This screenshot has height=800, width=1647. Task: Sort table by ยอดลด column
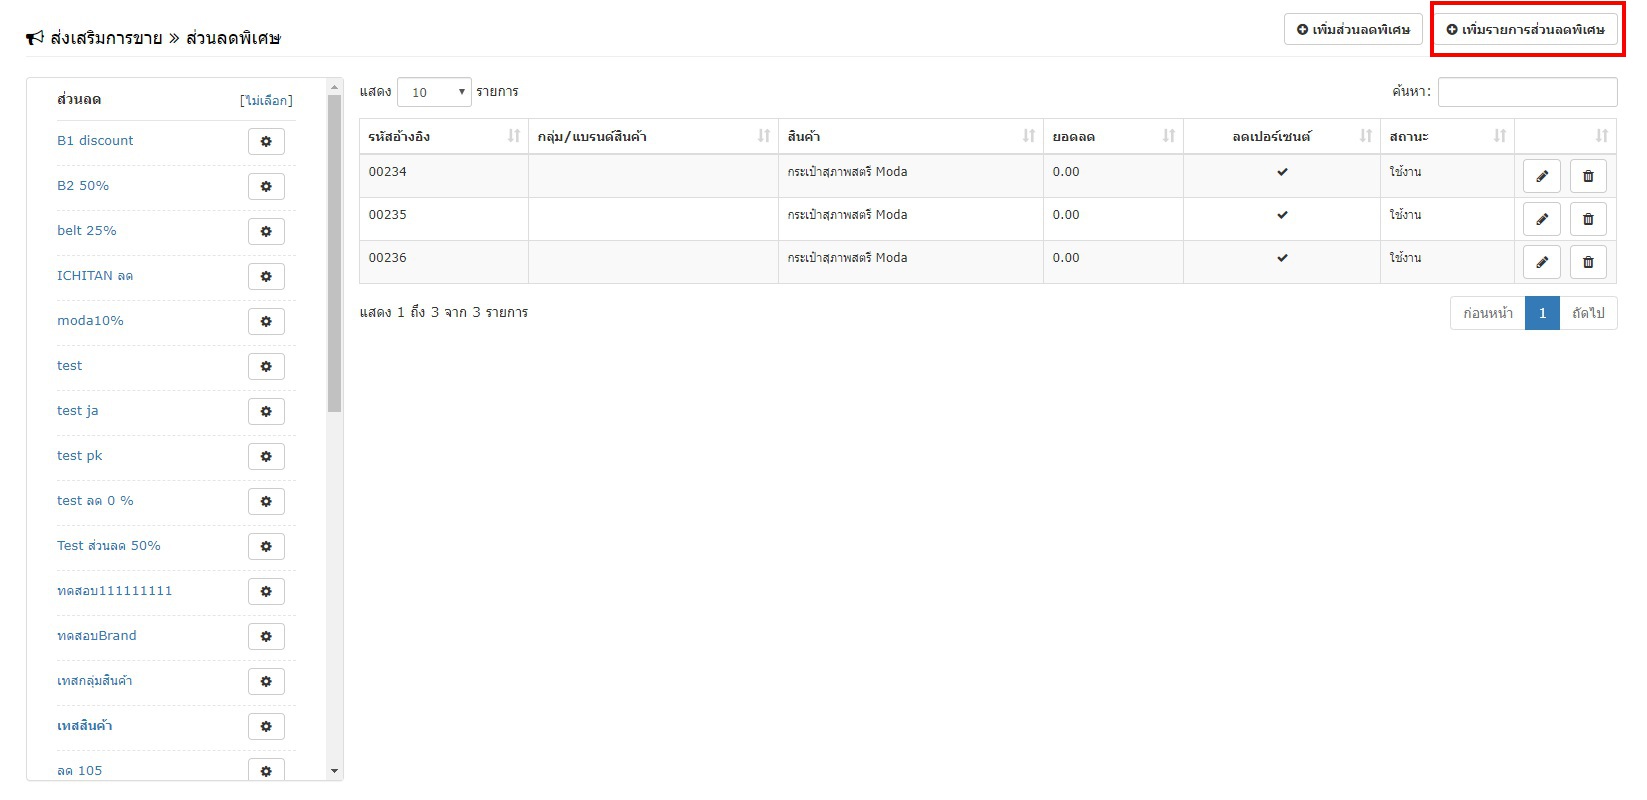pos(1113,136)
